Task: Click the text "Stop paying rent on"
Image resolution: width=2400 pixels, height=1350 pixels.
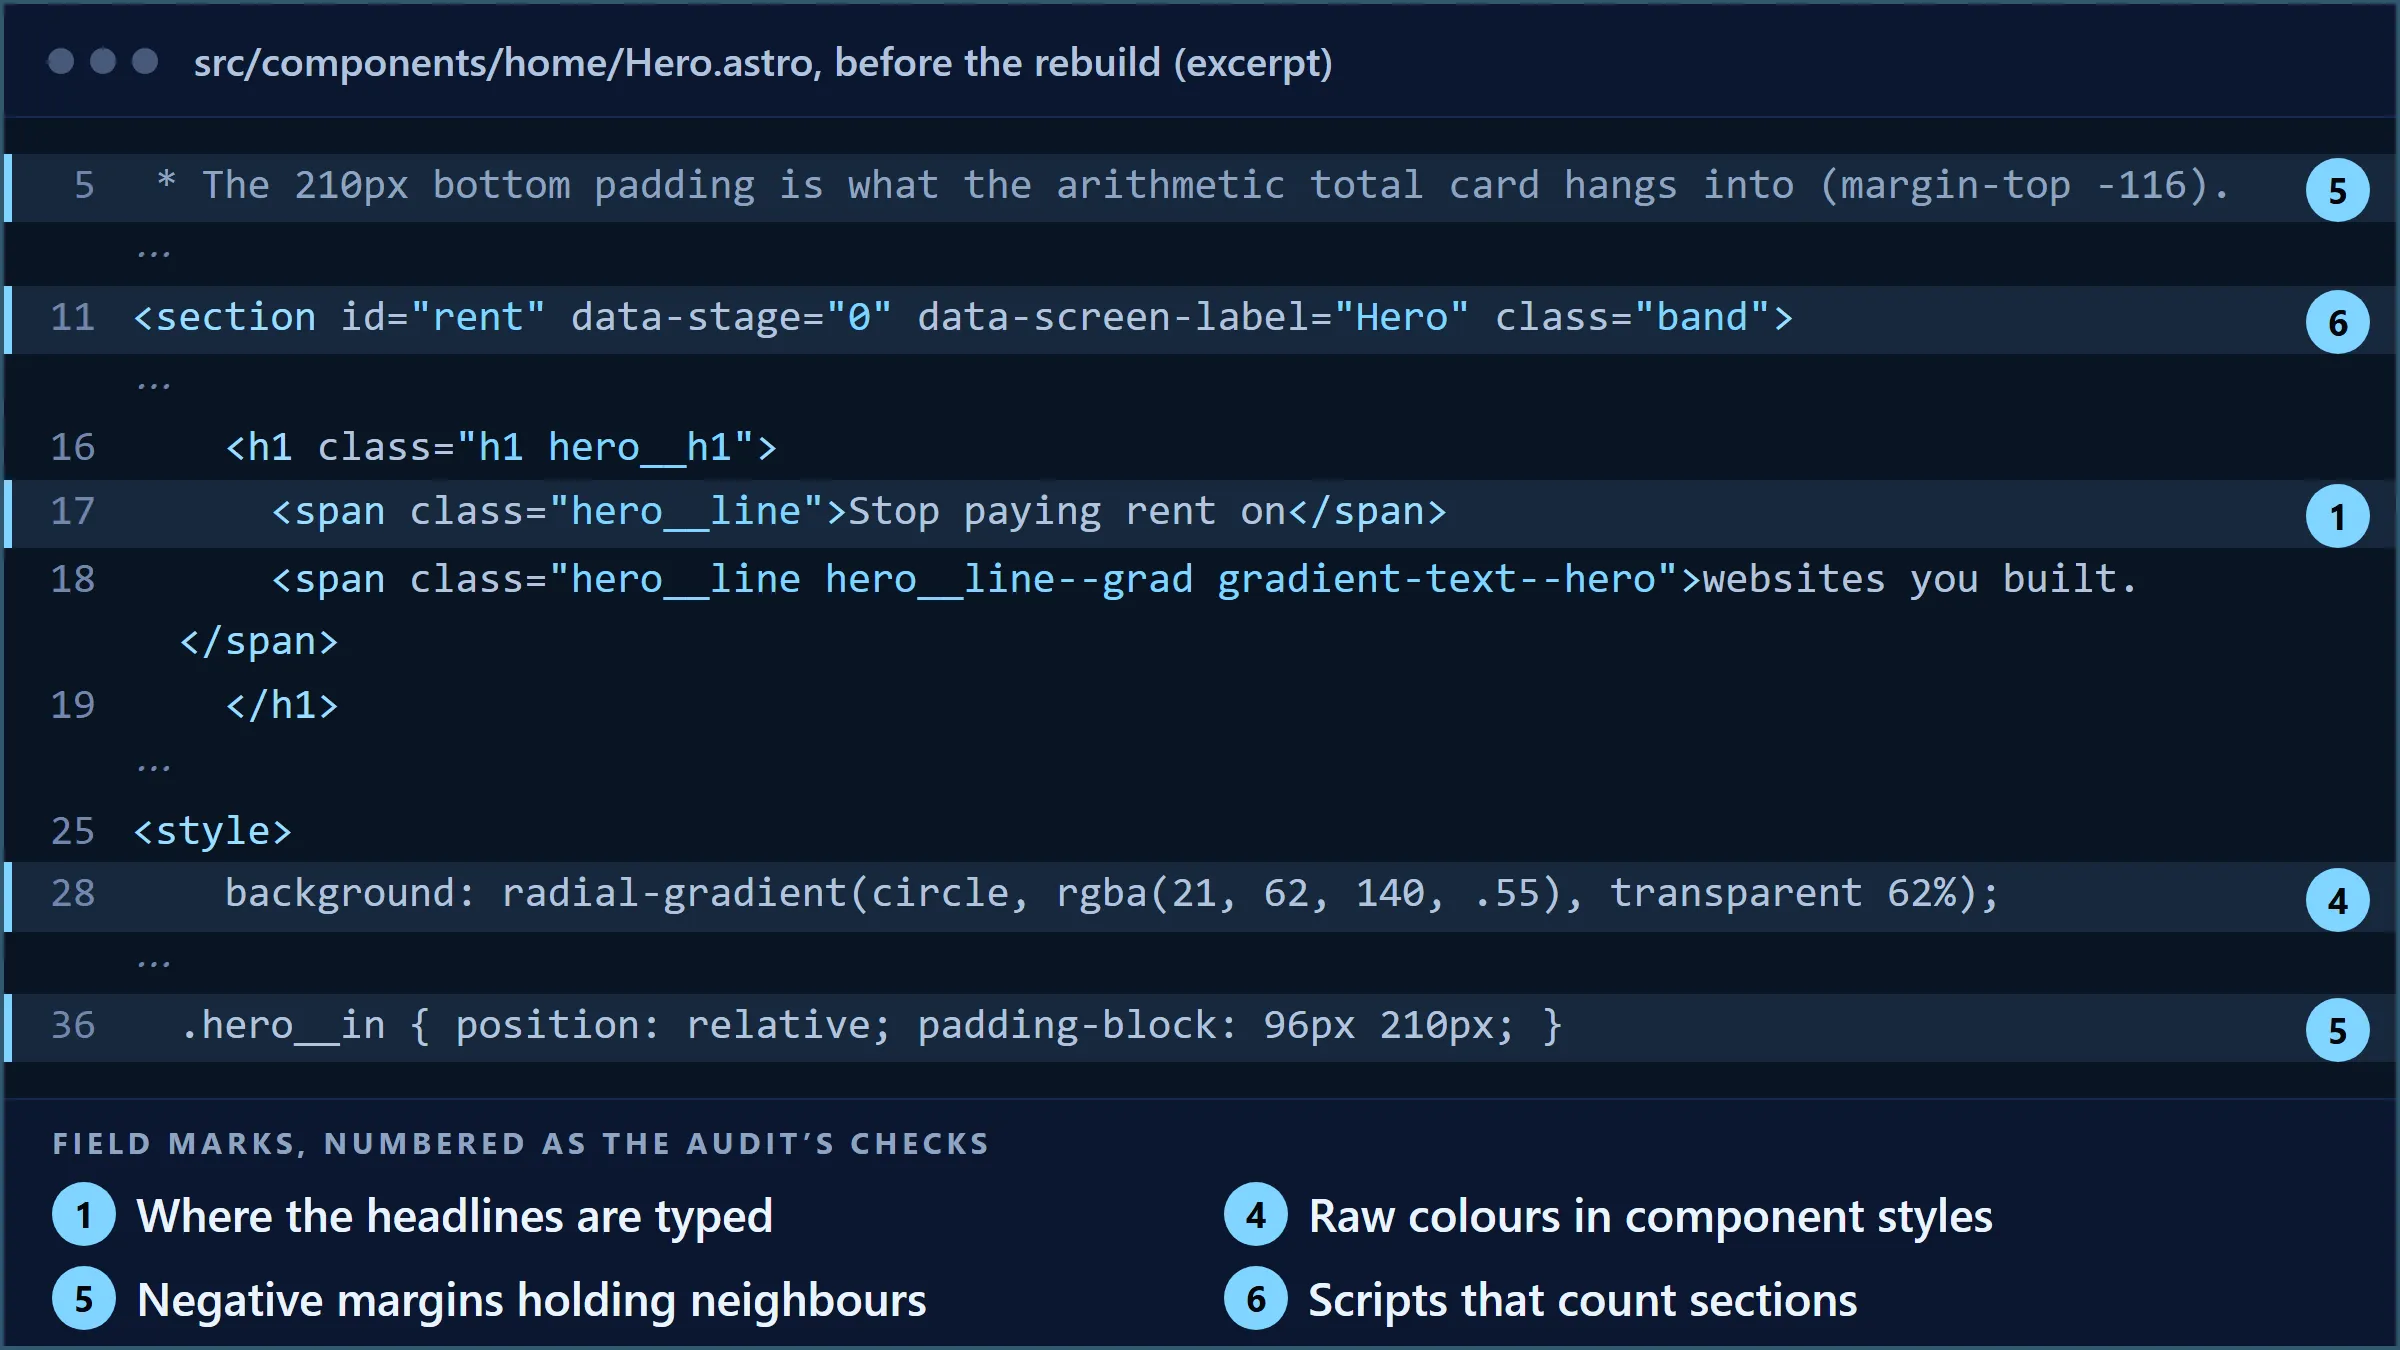Action: (x=1067, y=512)
